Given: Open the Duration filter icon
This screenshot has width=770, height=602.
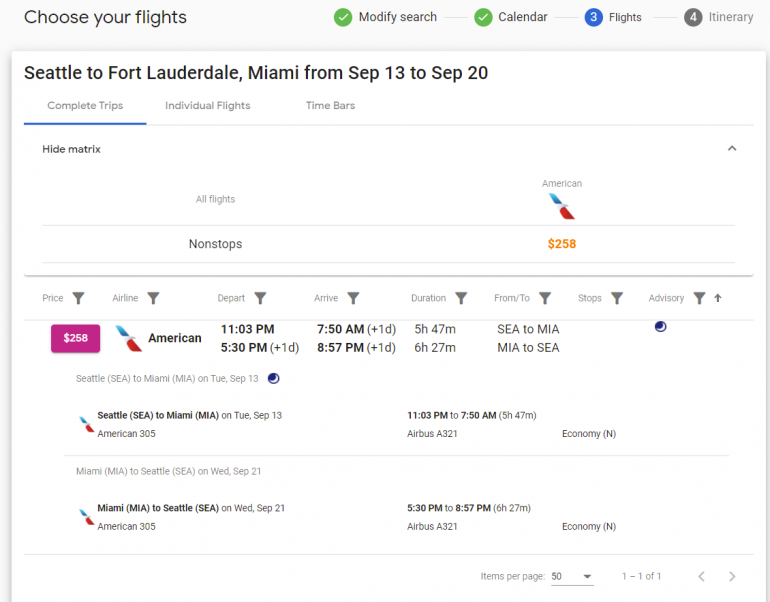Looking at the screenshot, I should [x=461, y=298].
